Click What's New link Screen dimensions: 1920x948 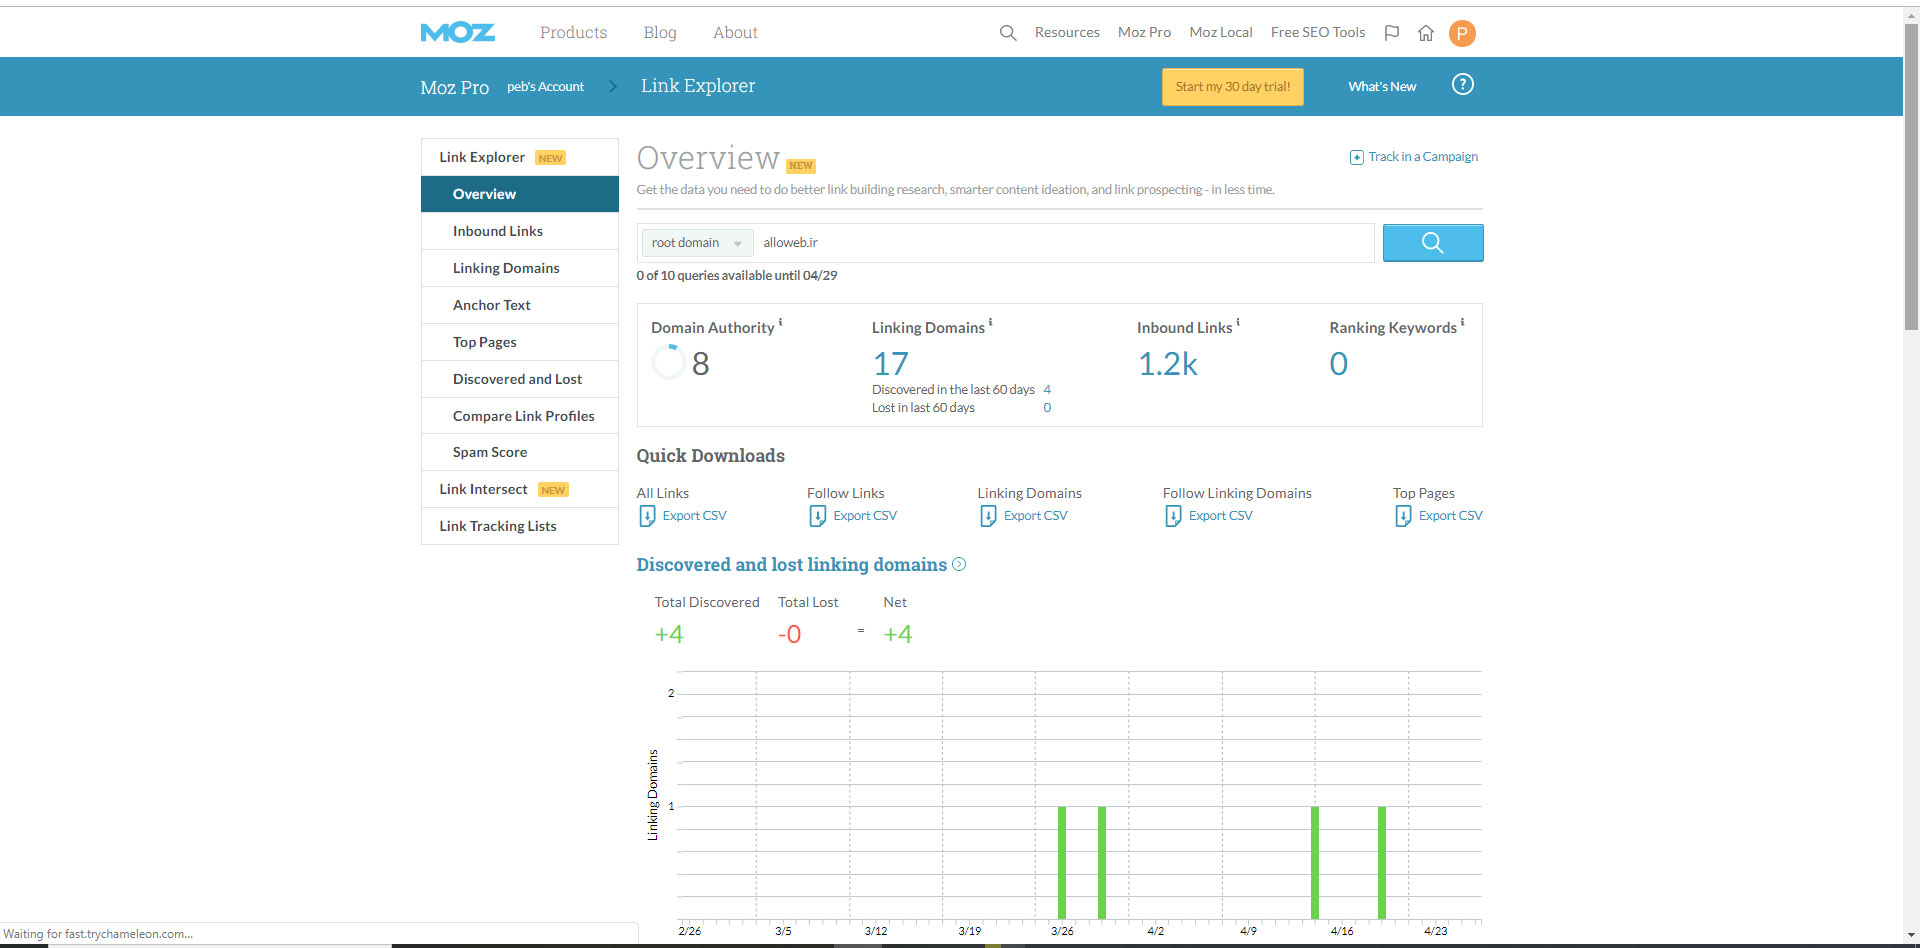pos(1382,87)
